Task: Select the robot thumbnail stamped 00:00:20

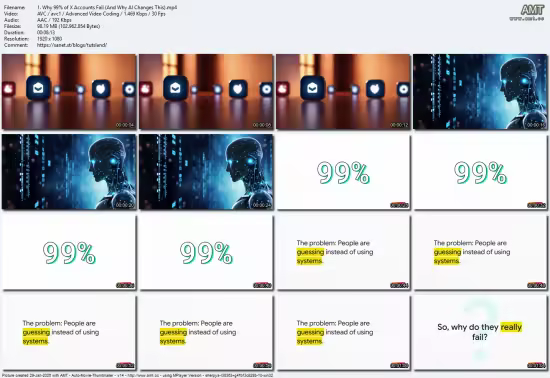Action: (x=69, y=172)
